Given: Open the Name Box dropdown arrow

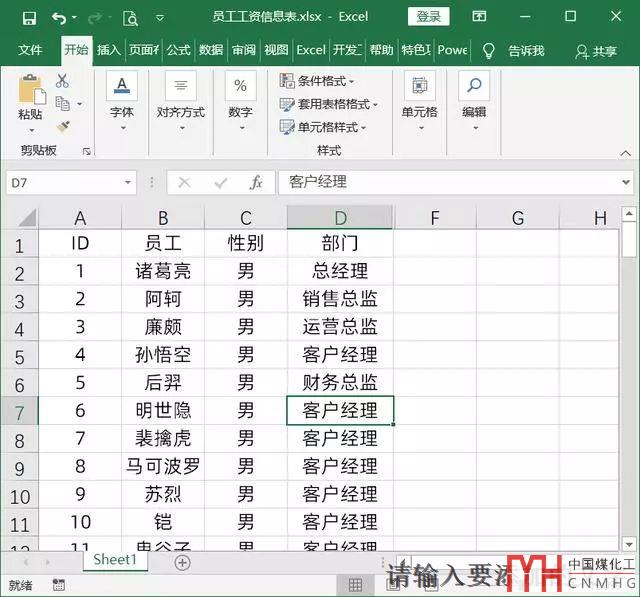Looking at the screenshot, I should coord(127,183).
